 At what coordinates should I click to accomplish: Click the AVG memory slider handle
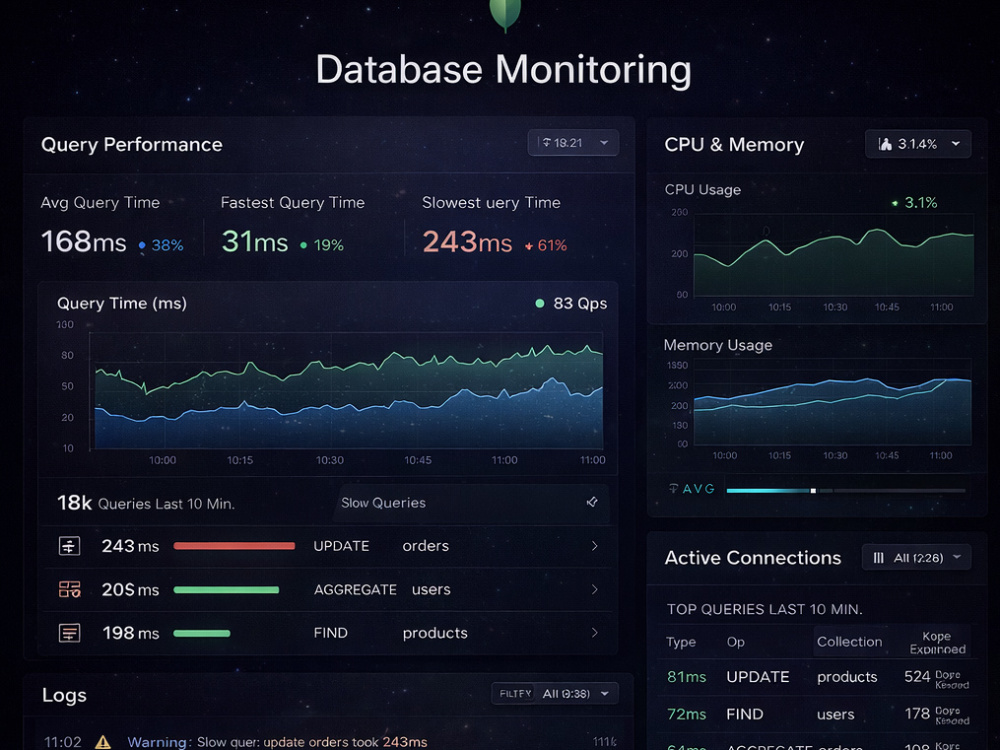point(813,490)
